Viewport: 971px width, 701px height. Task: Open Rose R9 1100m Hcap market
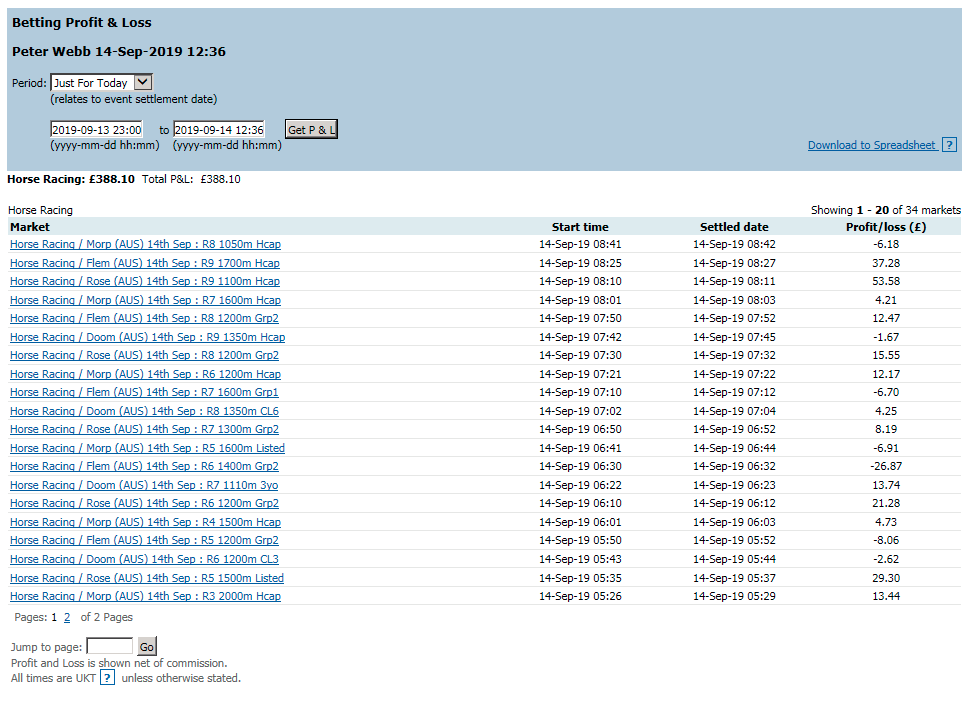point(145,281)
